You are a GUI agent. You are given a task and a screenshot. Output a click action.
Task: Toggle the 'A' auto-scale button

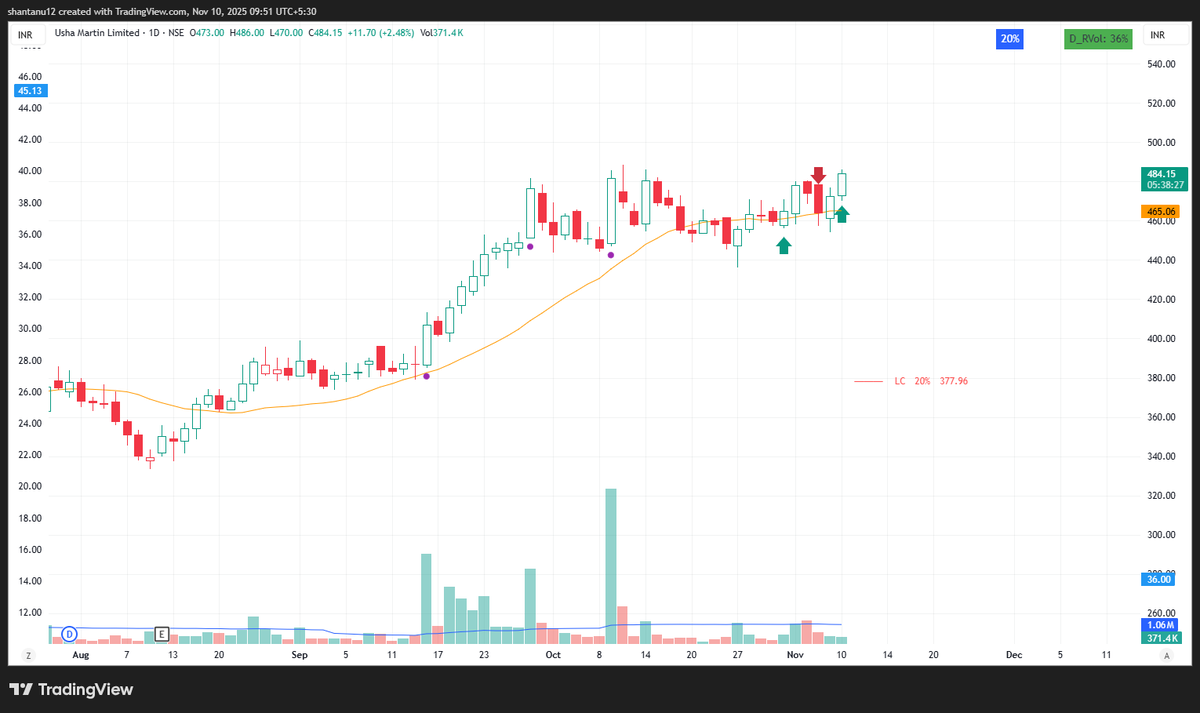click(1167, 655)
